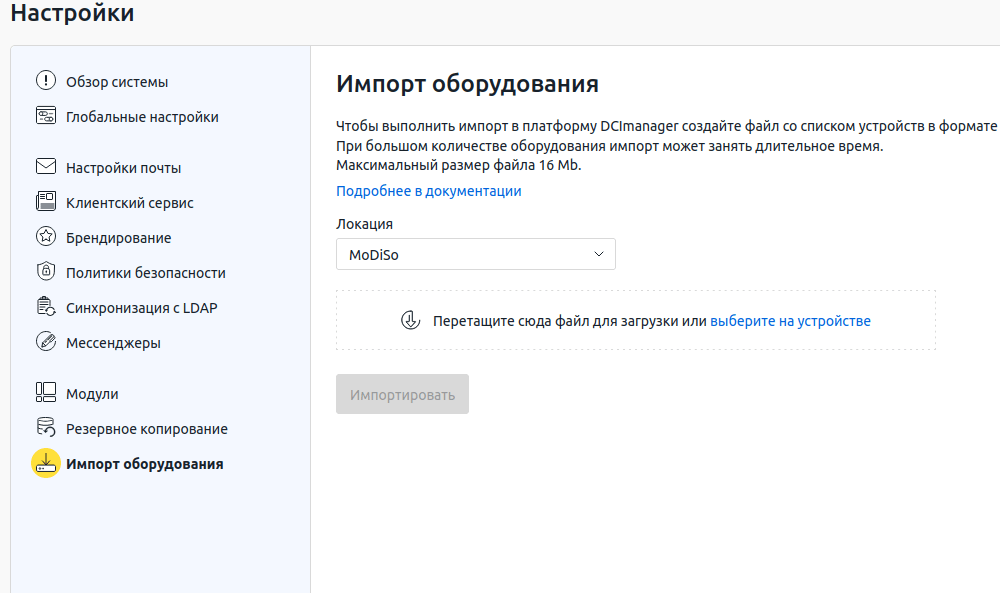The height and width of the screenshot is (593, 1000).
Task: Open the Подробнее в документации link
Action: tap(428, 191)
